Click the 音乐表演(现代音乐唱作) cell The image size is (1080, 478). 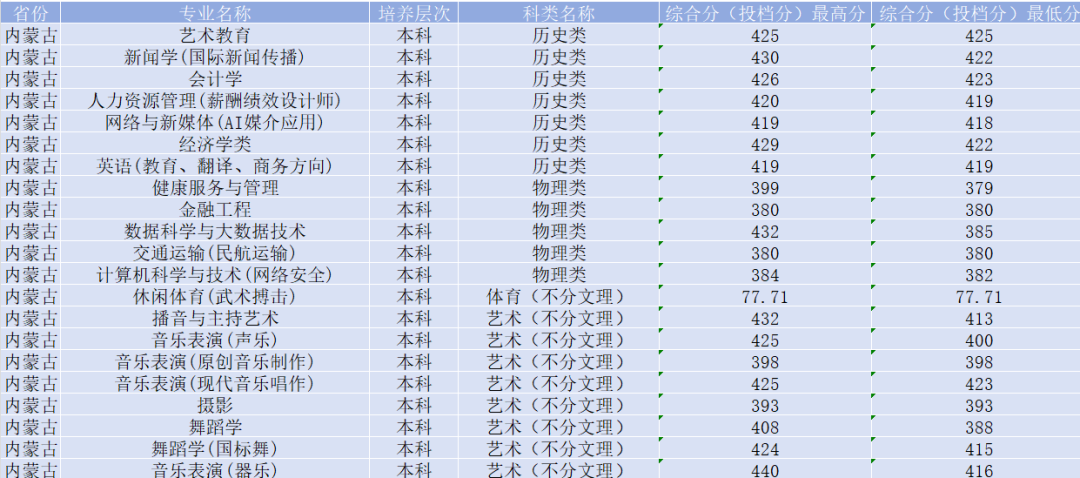point(215,384)
